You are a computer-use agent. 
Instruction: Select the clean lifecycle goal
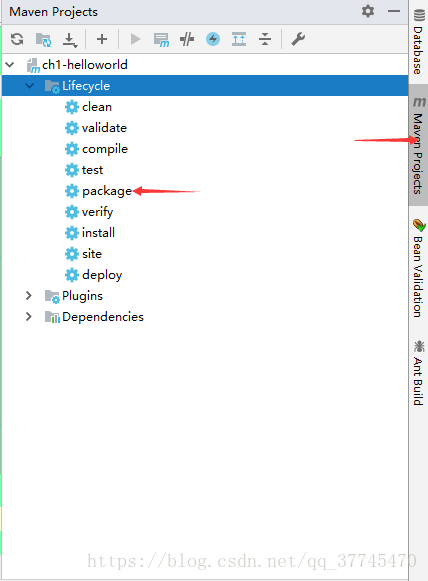(x=97, y=107)
